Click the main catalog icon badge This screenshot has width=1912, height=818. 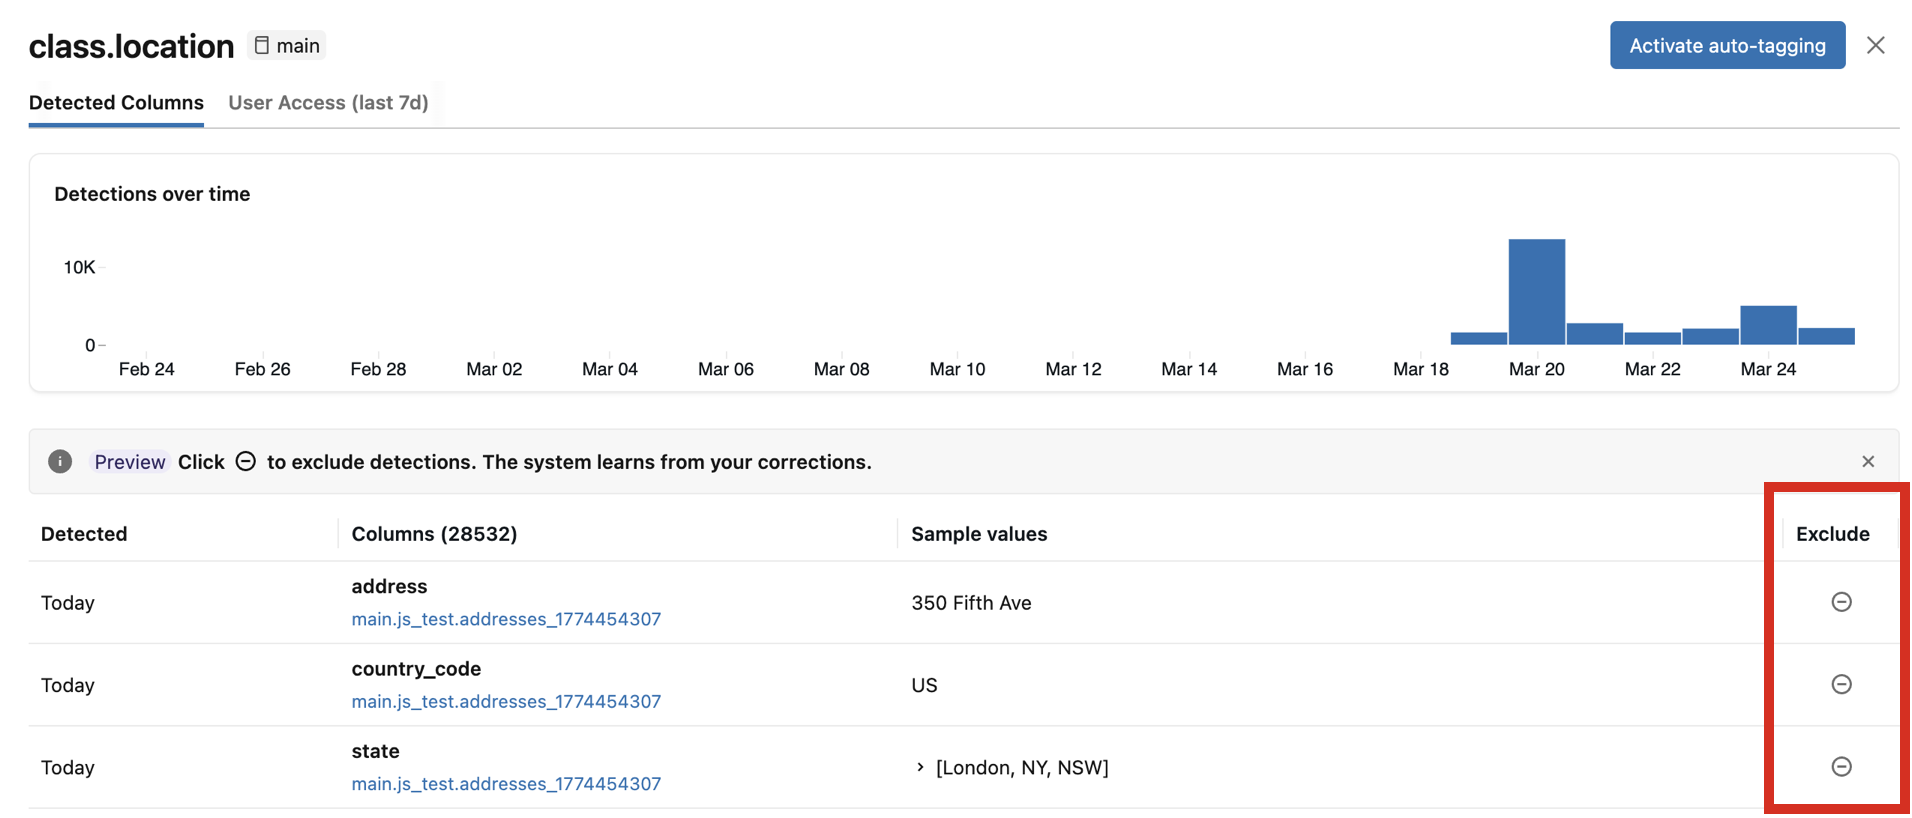point(286,46)
